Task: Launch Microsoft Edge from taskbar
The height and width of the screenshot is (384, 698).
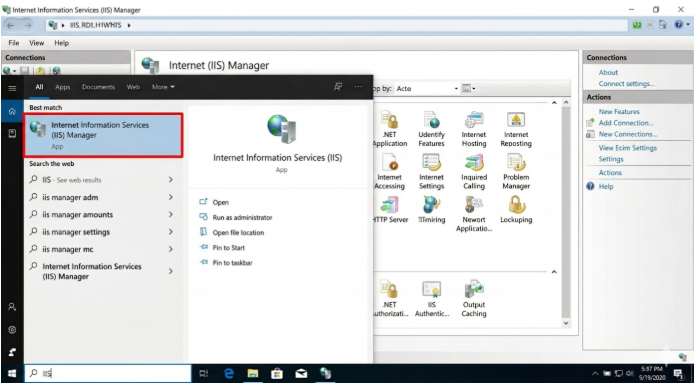Action: pyautogui.click(x=228, y=374)
